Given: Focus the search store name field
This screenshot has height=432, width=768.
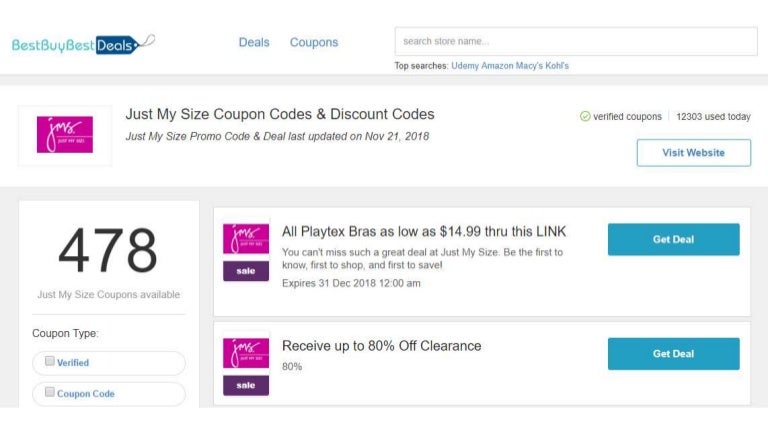Looking at the screenshot, I should coord(576,42).
